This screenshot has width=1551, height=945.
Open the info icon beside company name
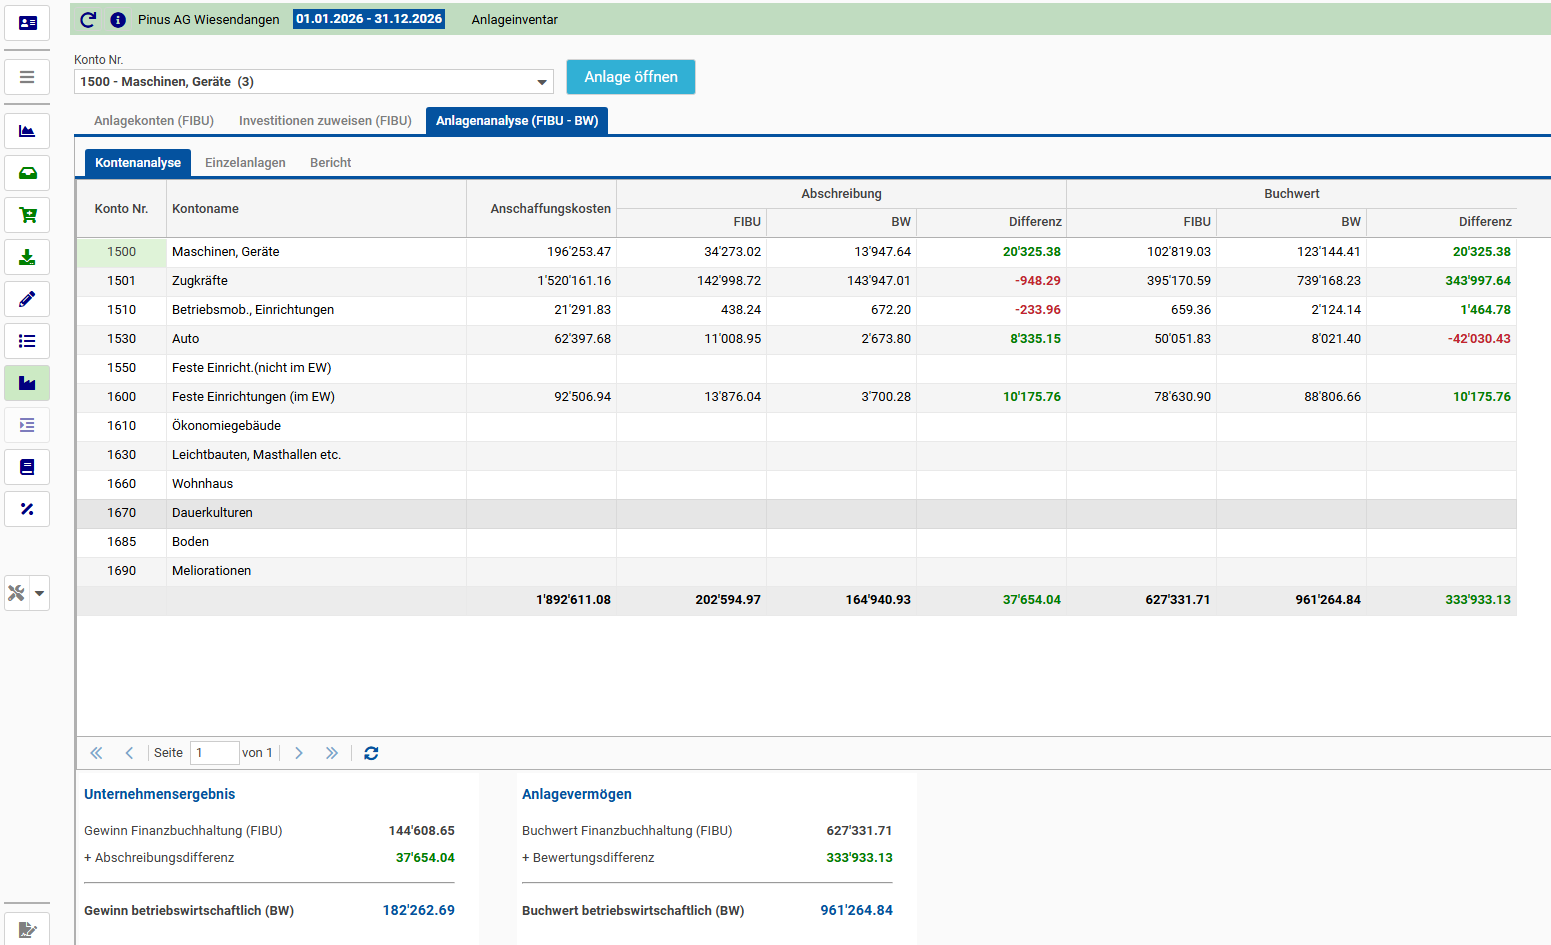pyautogui.click(x=118, y=20)
